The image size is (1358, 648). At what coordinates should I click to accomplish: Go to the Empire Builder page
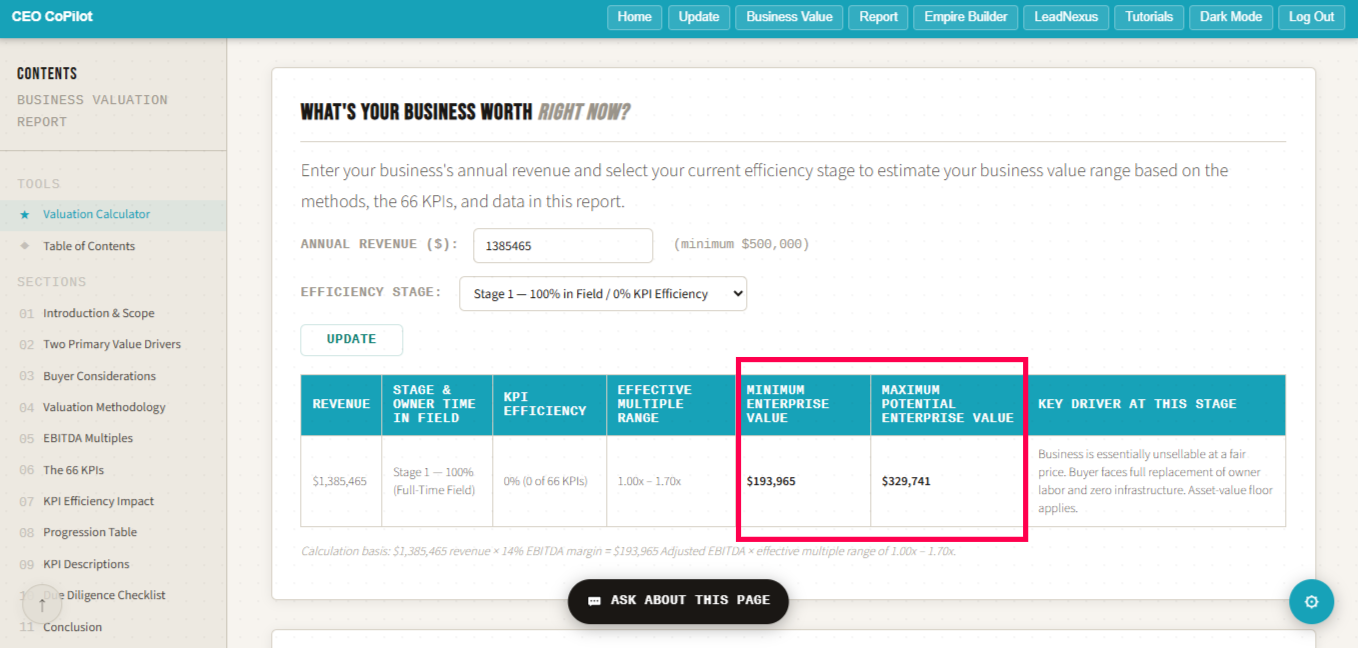tap(965, 17)
